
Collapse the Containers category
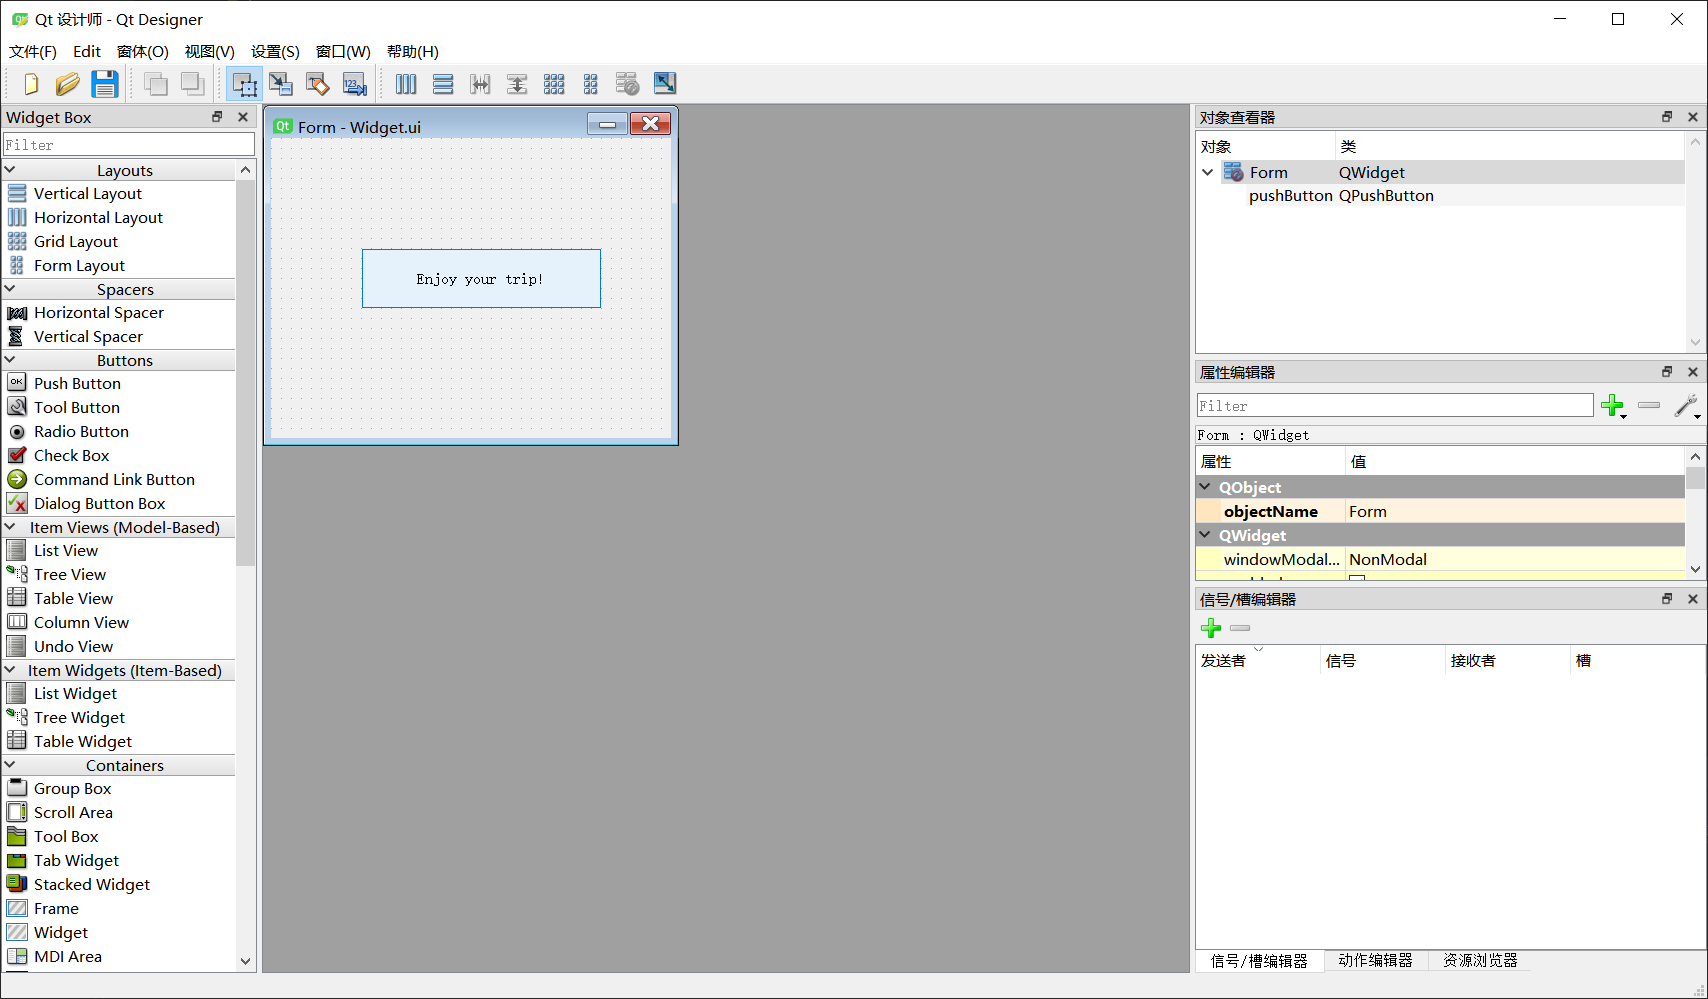(x=10, y=765)
